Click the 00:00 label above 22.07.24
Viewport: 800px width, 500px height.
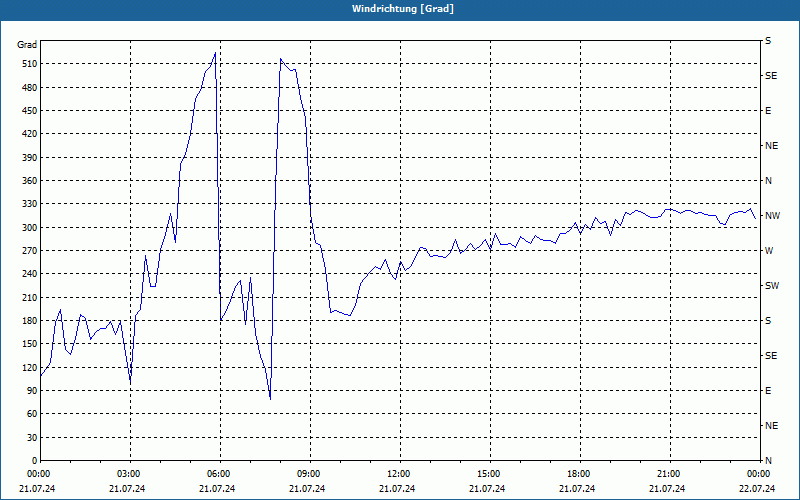(757, 474)
